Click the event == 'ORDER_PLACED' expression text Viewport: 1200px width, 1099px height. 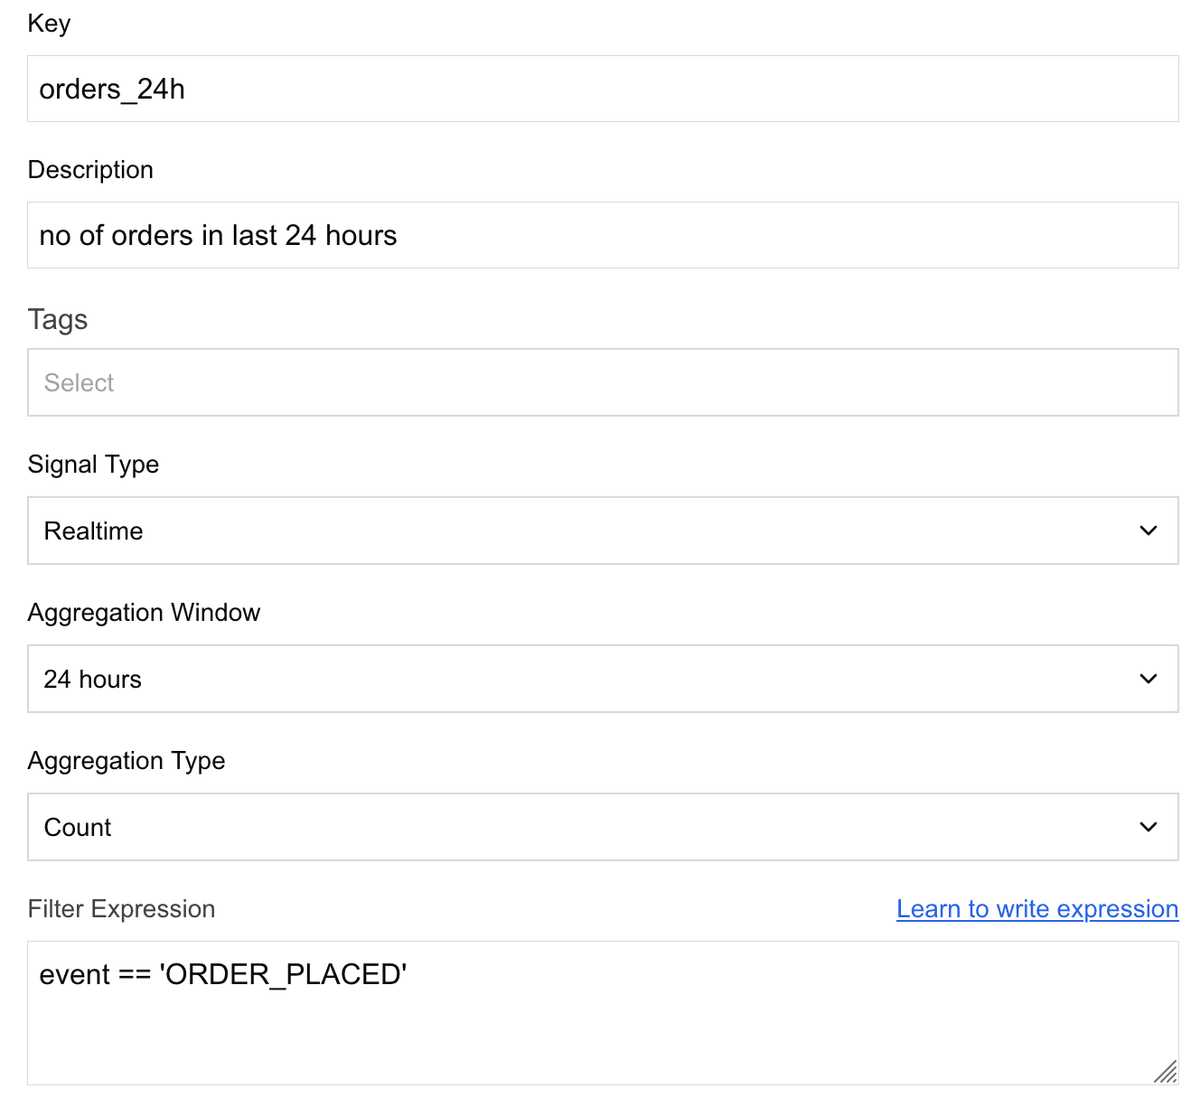(x=222, y=974)
